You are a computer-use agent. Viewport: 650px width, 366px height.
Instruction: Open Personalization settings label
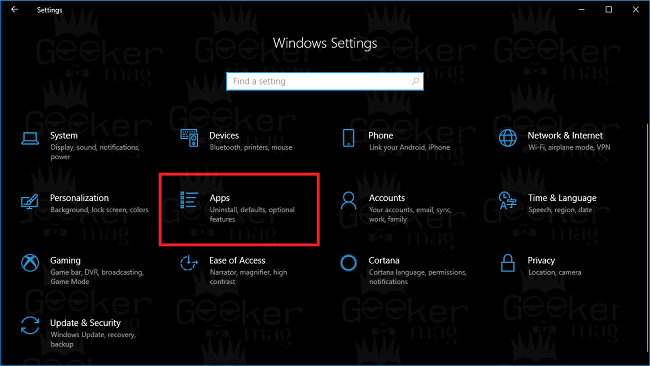[x=79, y=198]
